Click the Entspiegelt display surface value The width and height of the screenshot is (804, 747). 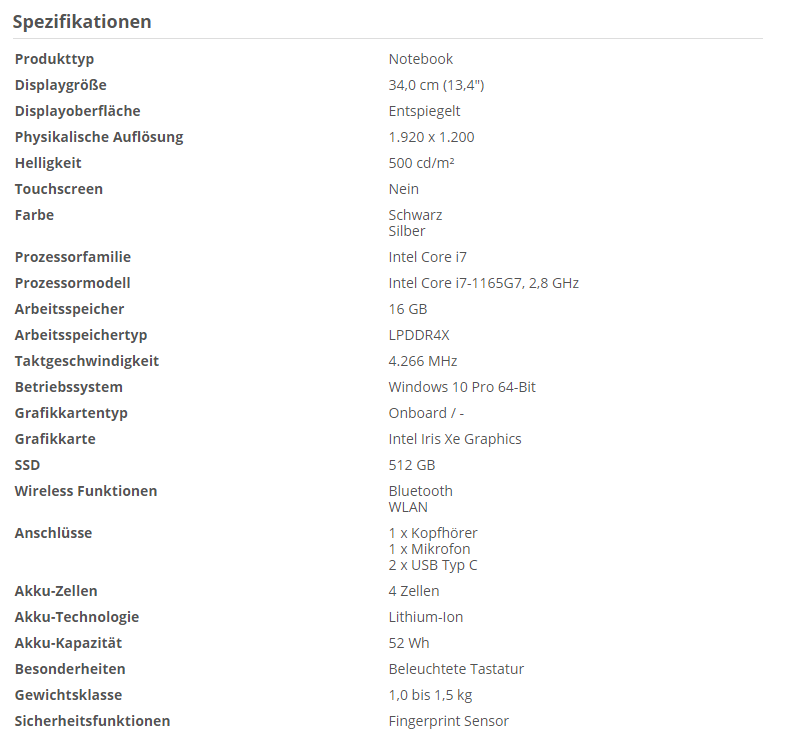(x=424, y=111)
